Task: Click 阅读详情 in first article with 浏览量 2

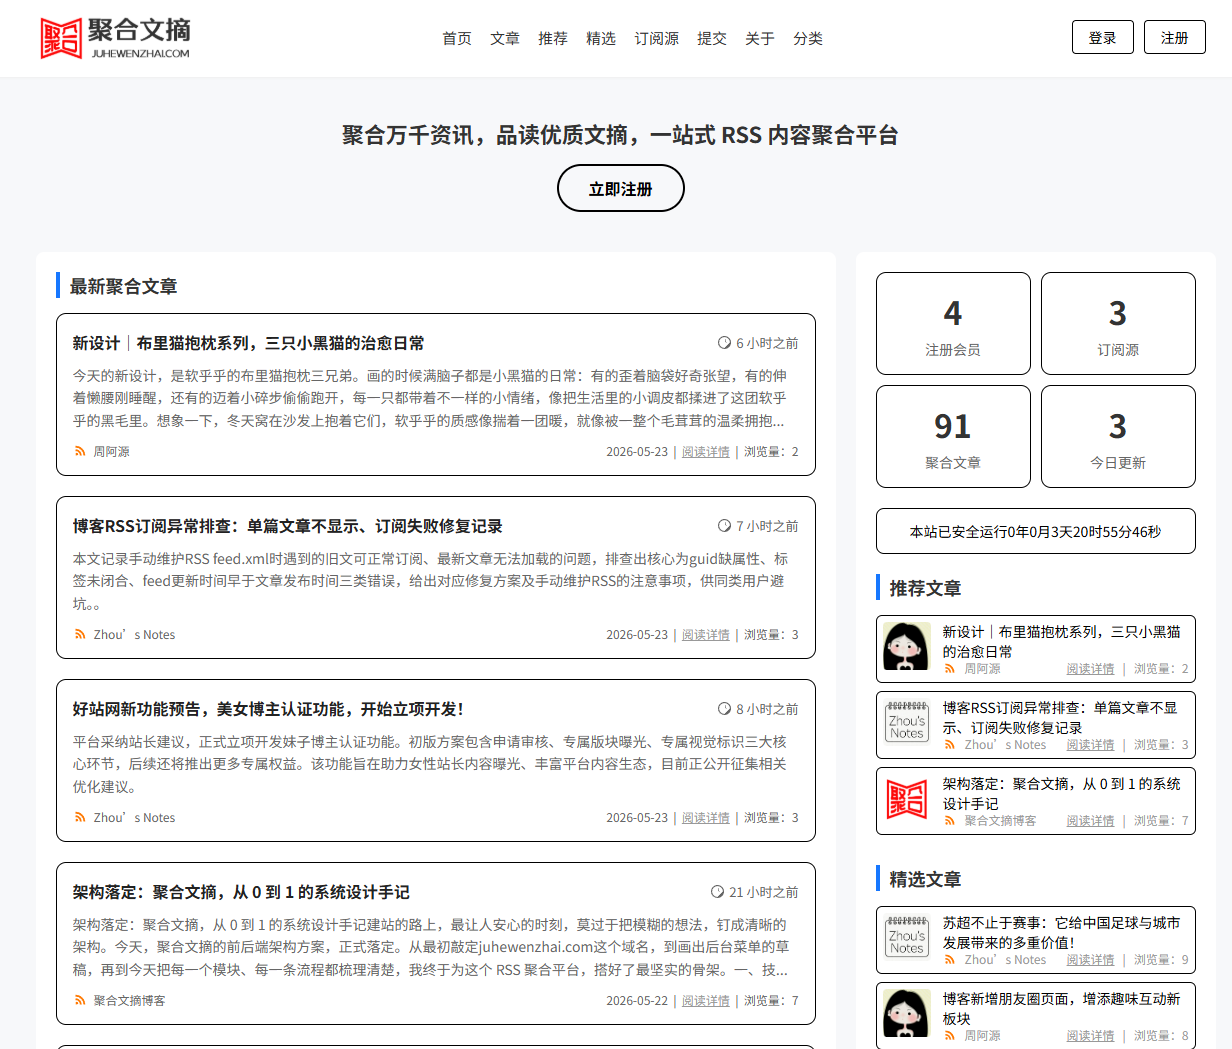Action: [x=706, y=452]
